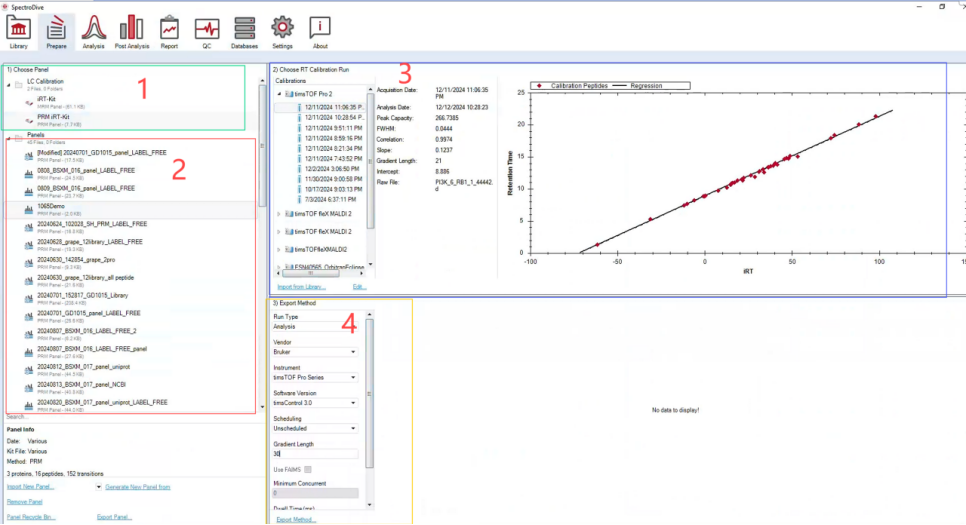
Task: Open the About info icon
Action: tap(320, 32)
